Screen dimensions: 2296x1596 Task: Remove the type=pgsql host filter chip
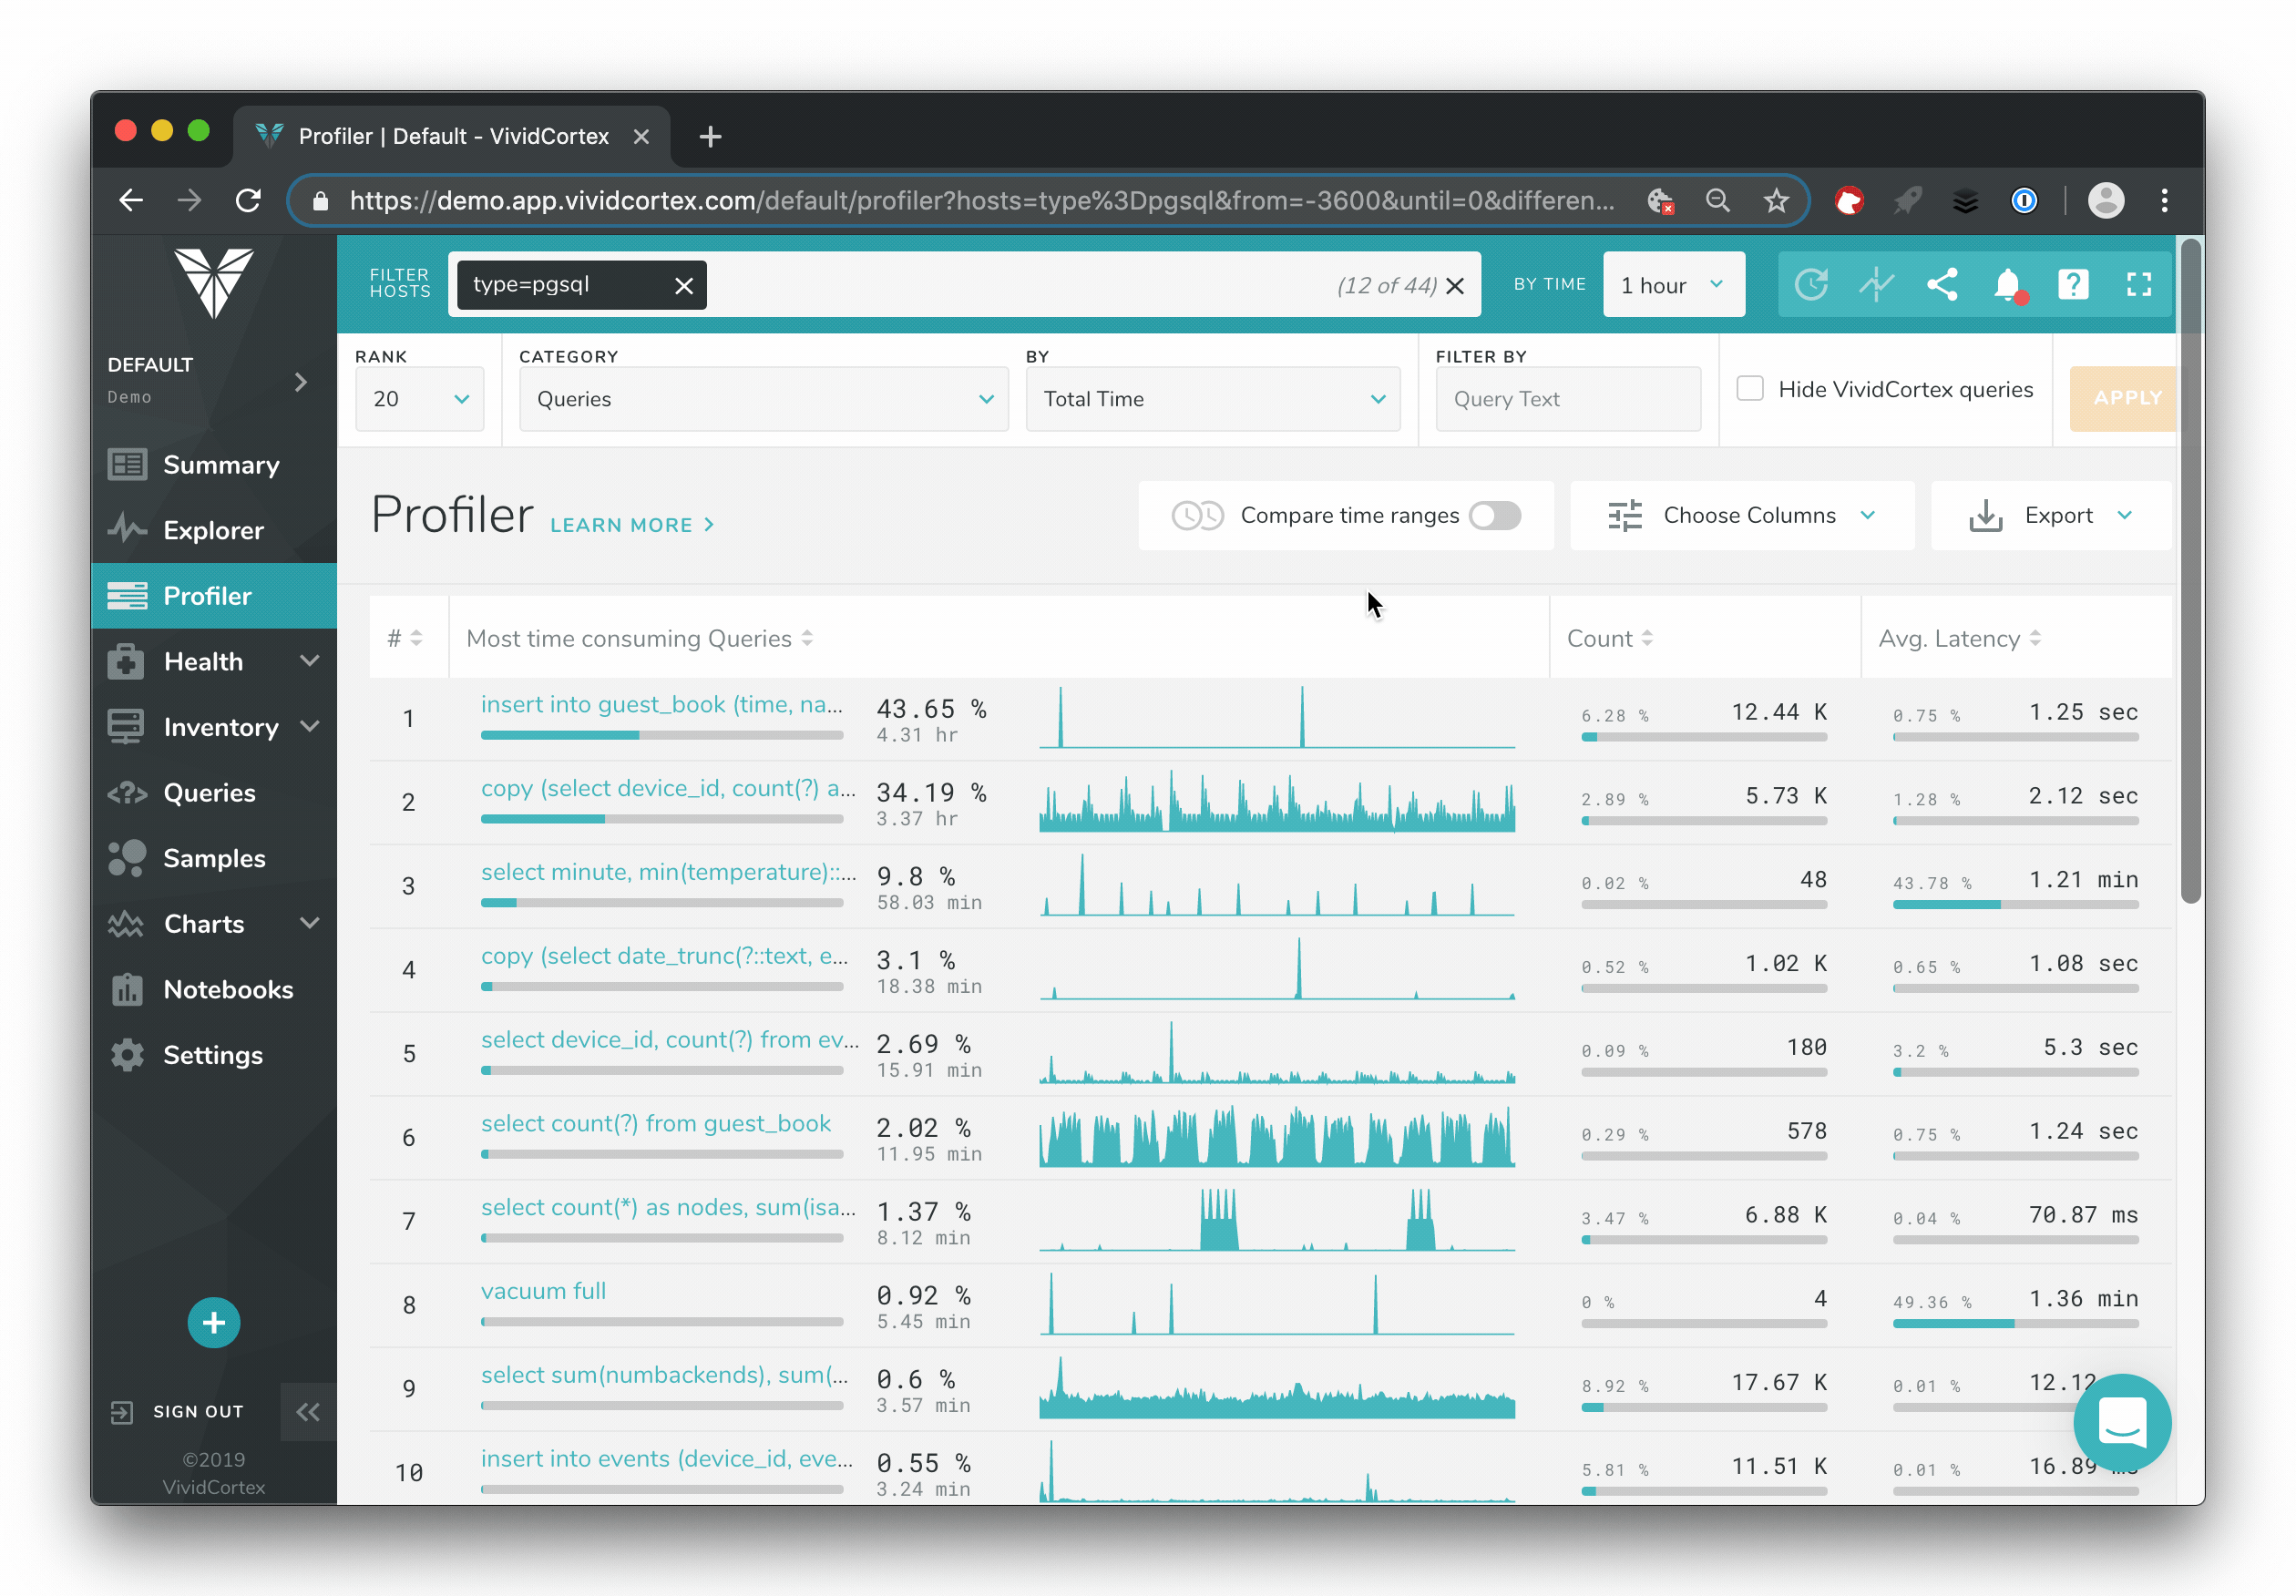(x=684, y=286)
